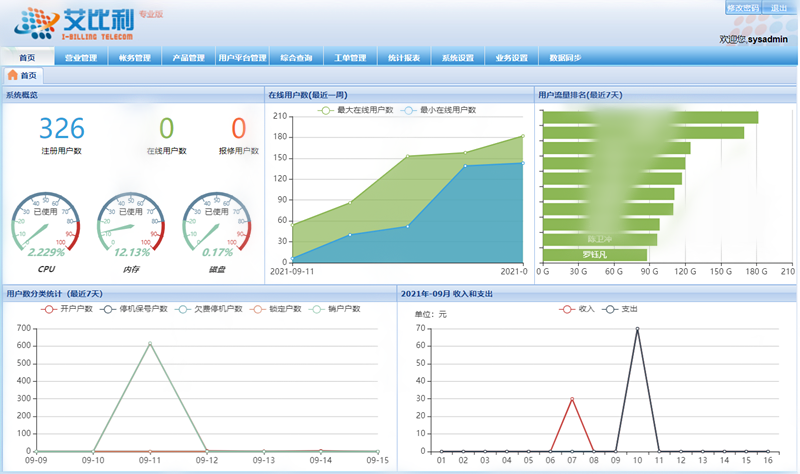Toggle 最大在线用户数 legend series

[355, 109]
